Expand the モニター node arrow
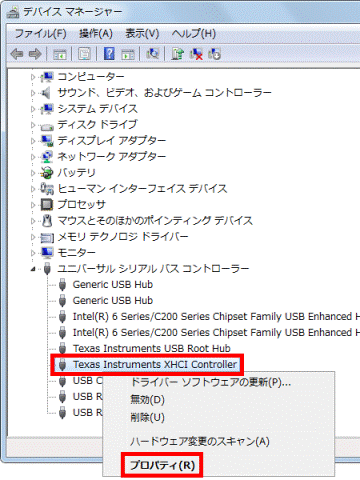The image size is (360, 480). click(x=33, y=253)
